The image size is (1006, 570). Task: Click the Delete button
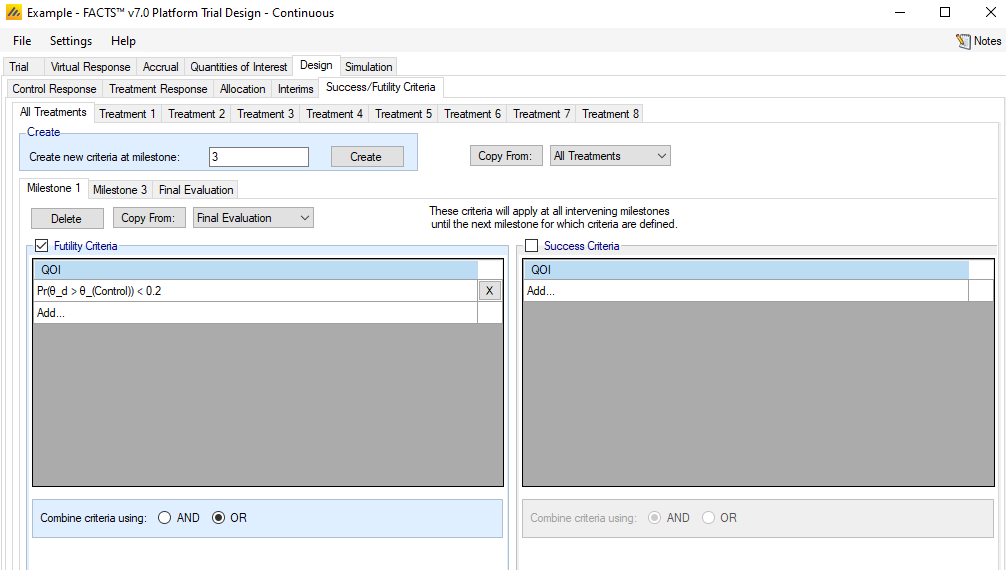(66, 218)
